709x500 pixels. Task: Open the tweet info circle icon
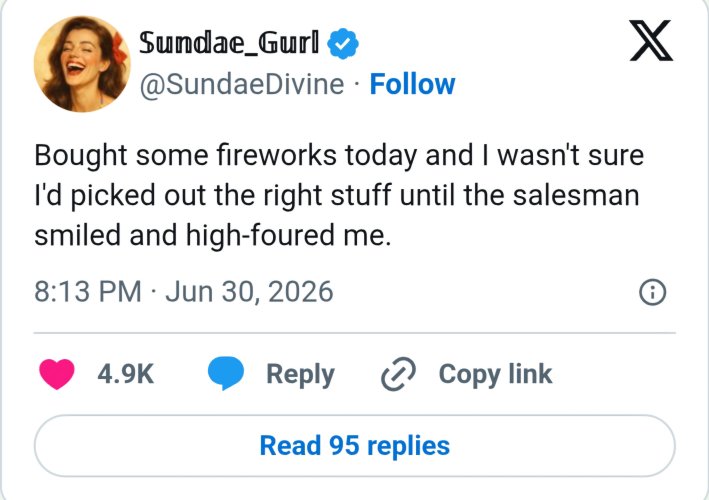[652, 292]
